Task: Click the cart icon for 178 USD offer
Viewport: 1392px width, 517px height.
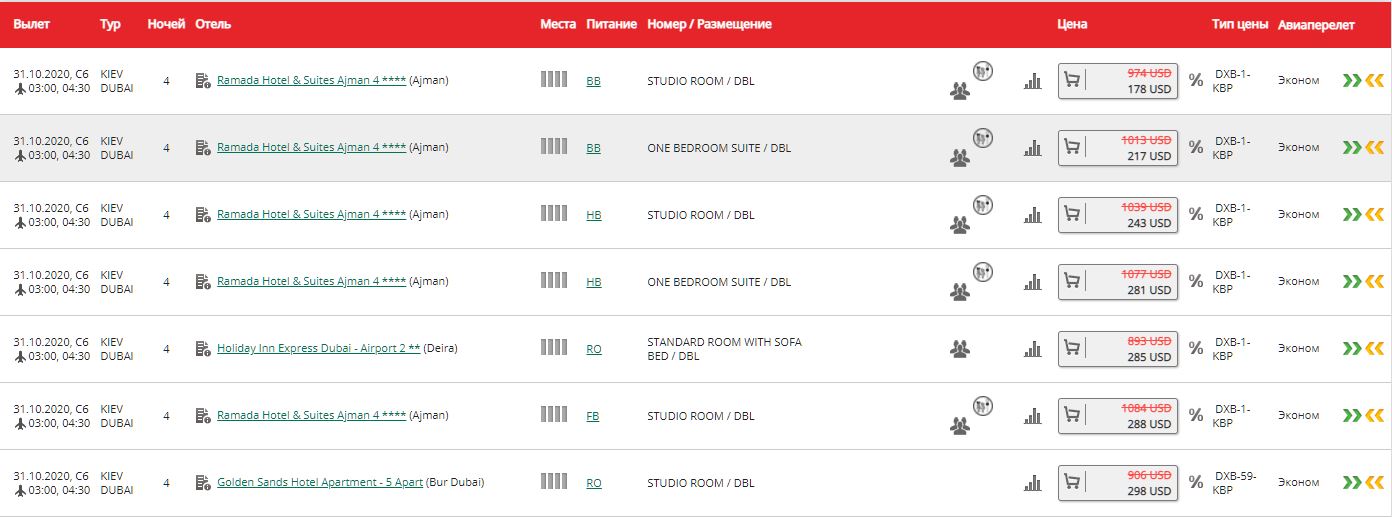Action: tap(1072, 80)
